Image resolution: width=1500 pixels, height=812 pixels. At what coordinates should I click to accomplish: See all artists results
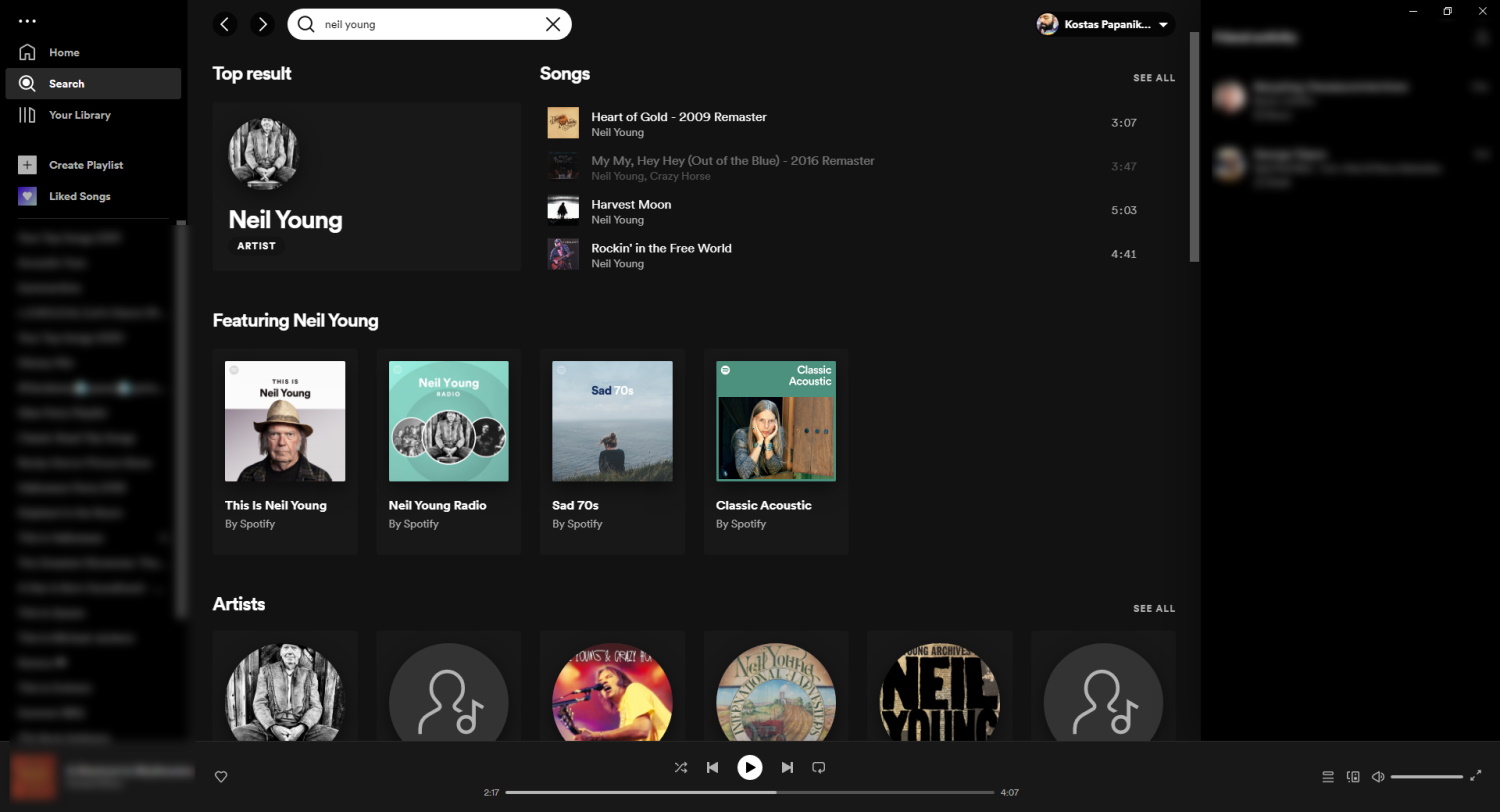click(1154, 608)
